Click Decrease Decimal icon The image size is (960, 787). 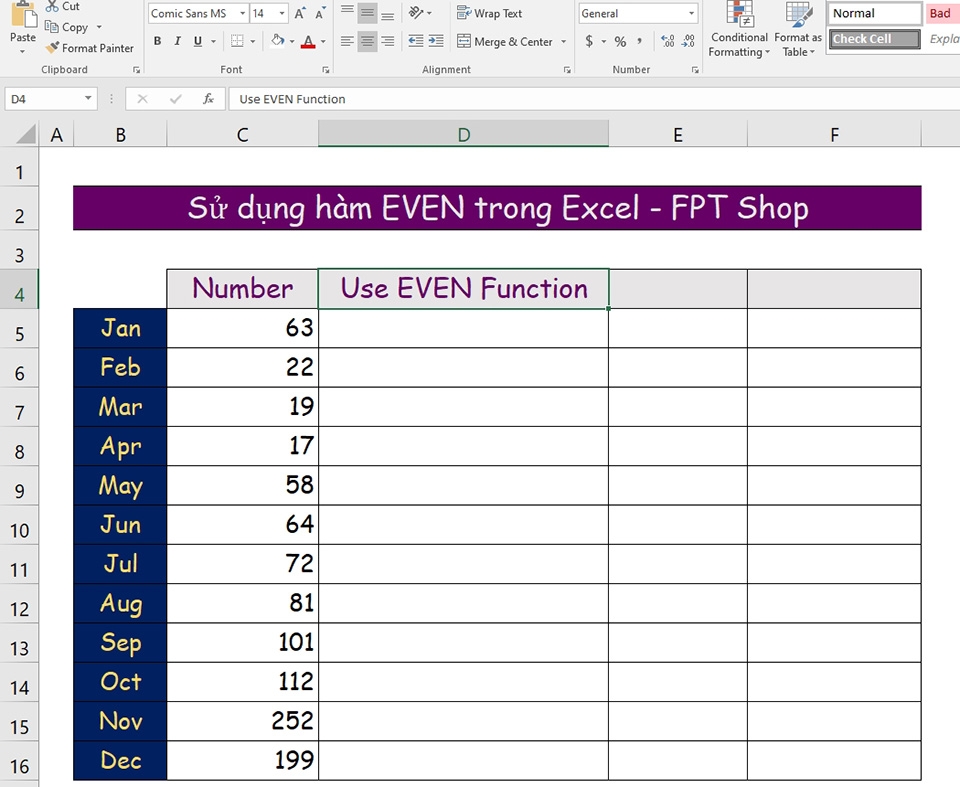[688, 41]
